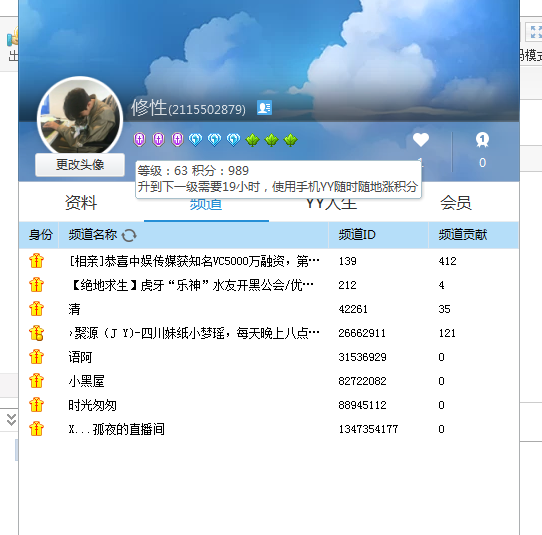Click the vest role icon for channel 212

[36, 285]
